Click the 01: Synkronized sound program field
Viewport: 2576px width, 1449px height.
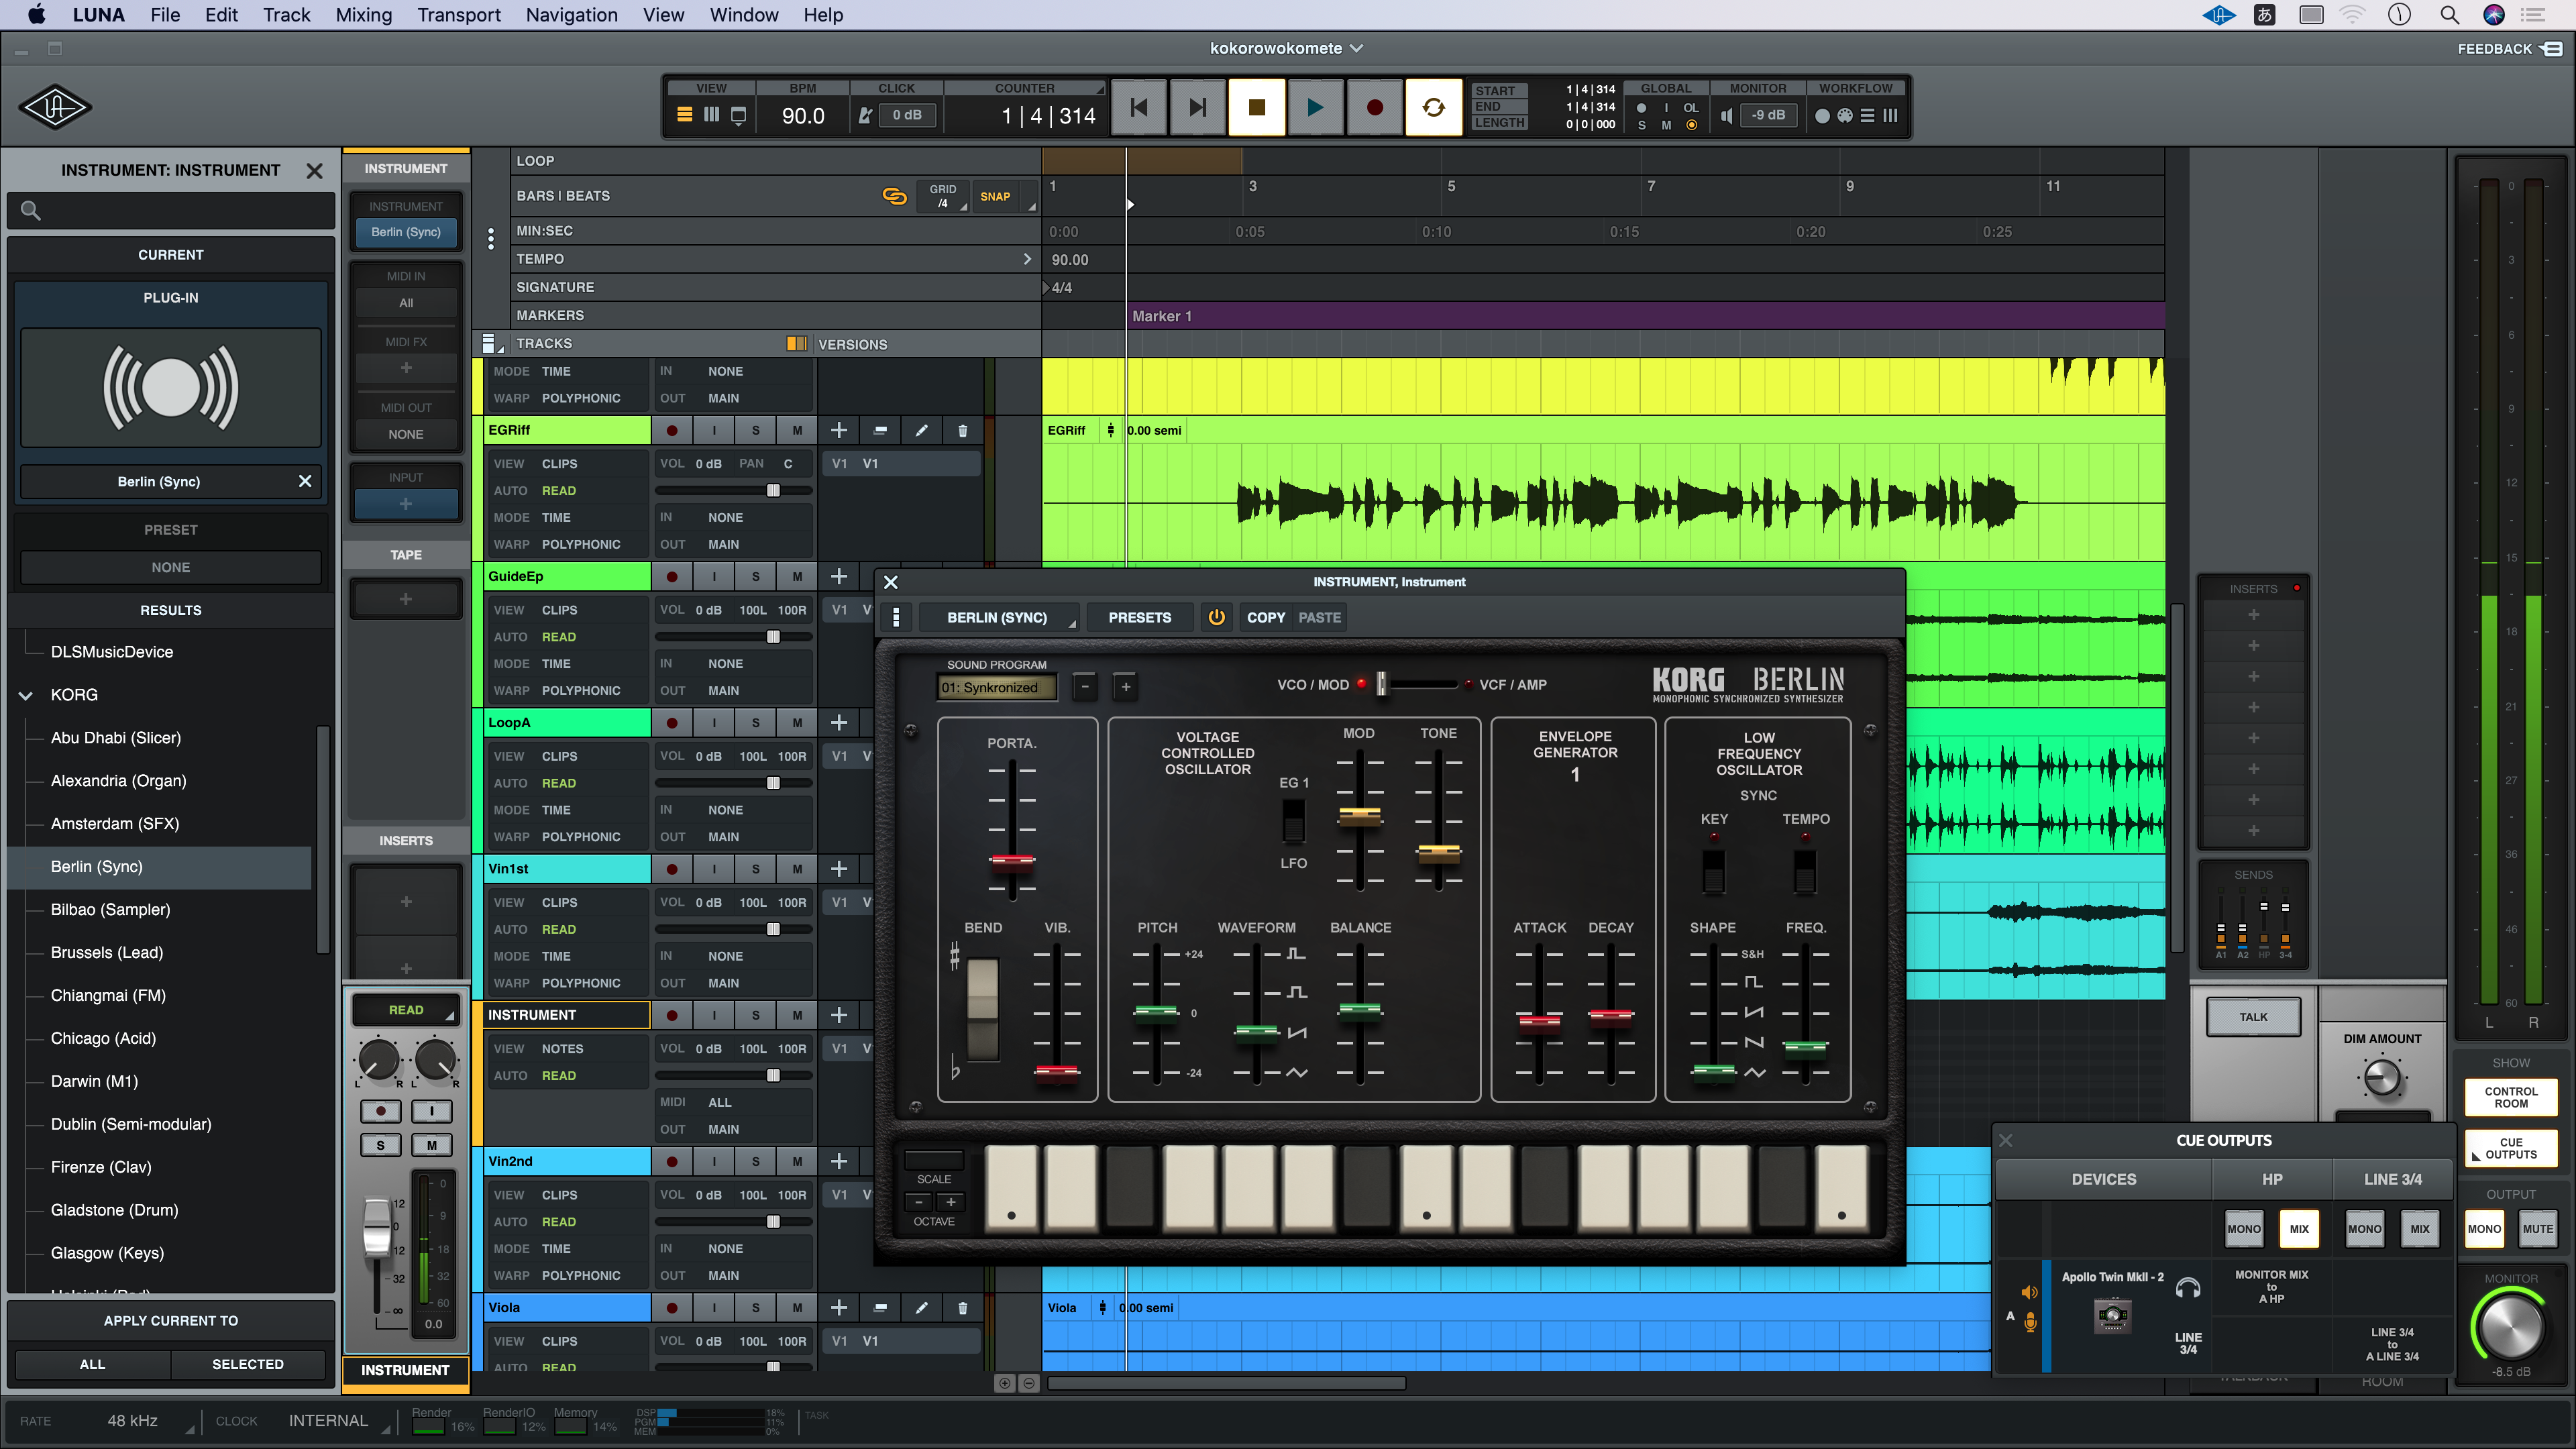997,687
